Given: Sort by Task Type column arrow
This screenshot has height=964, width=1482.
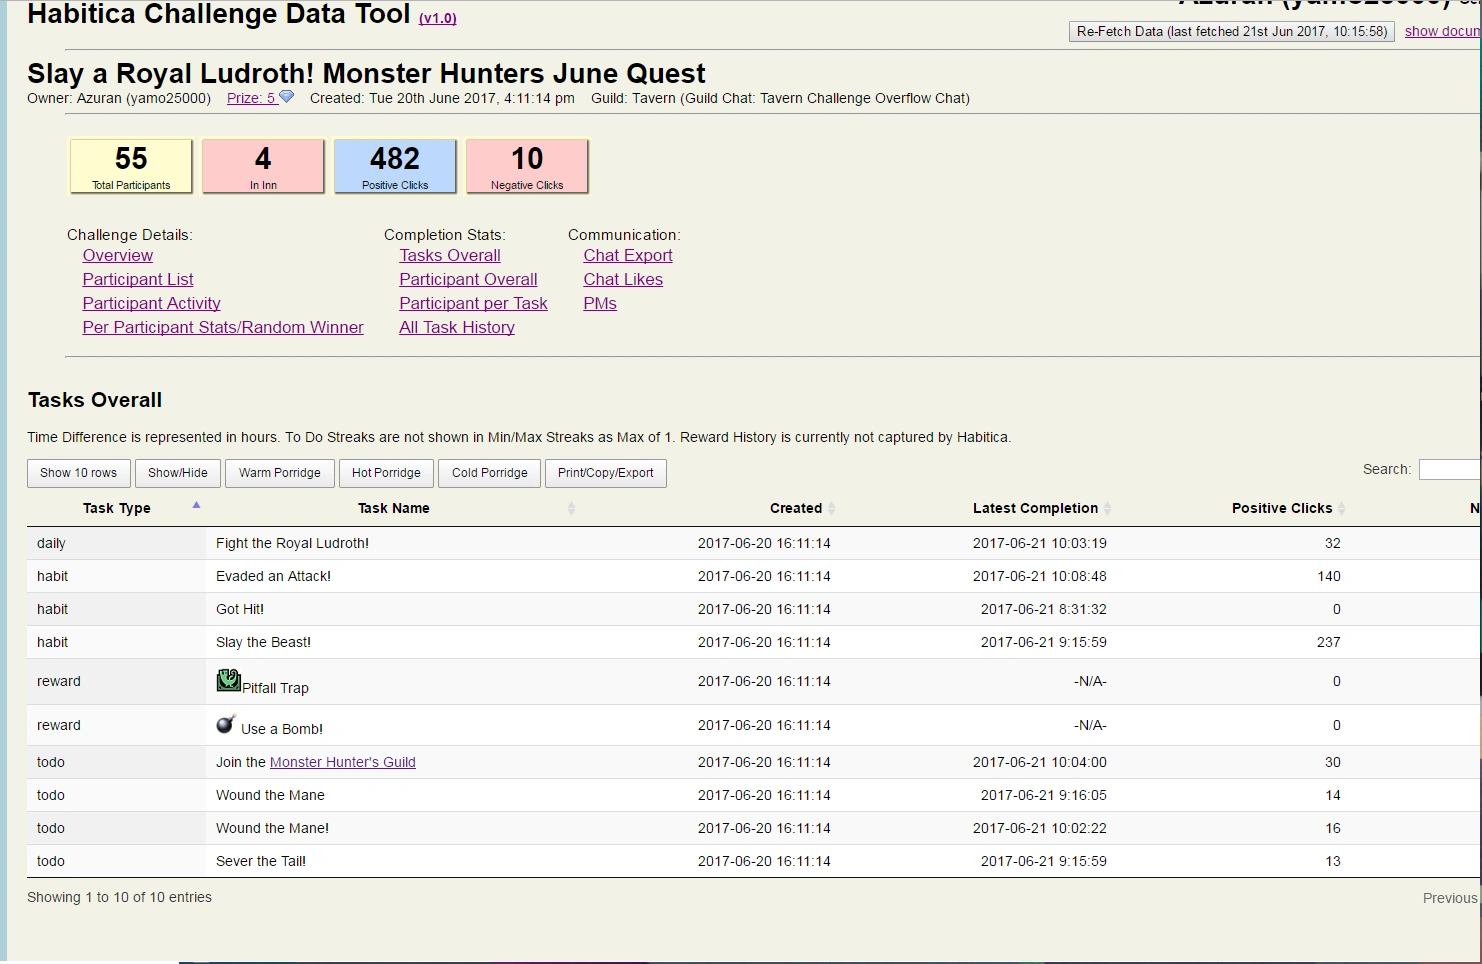Looking at the screenshot, I should 196,505.
